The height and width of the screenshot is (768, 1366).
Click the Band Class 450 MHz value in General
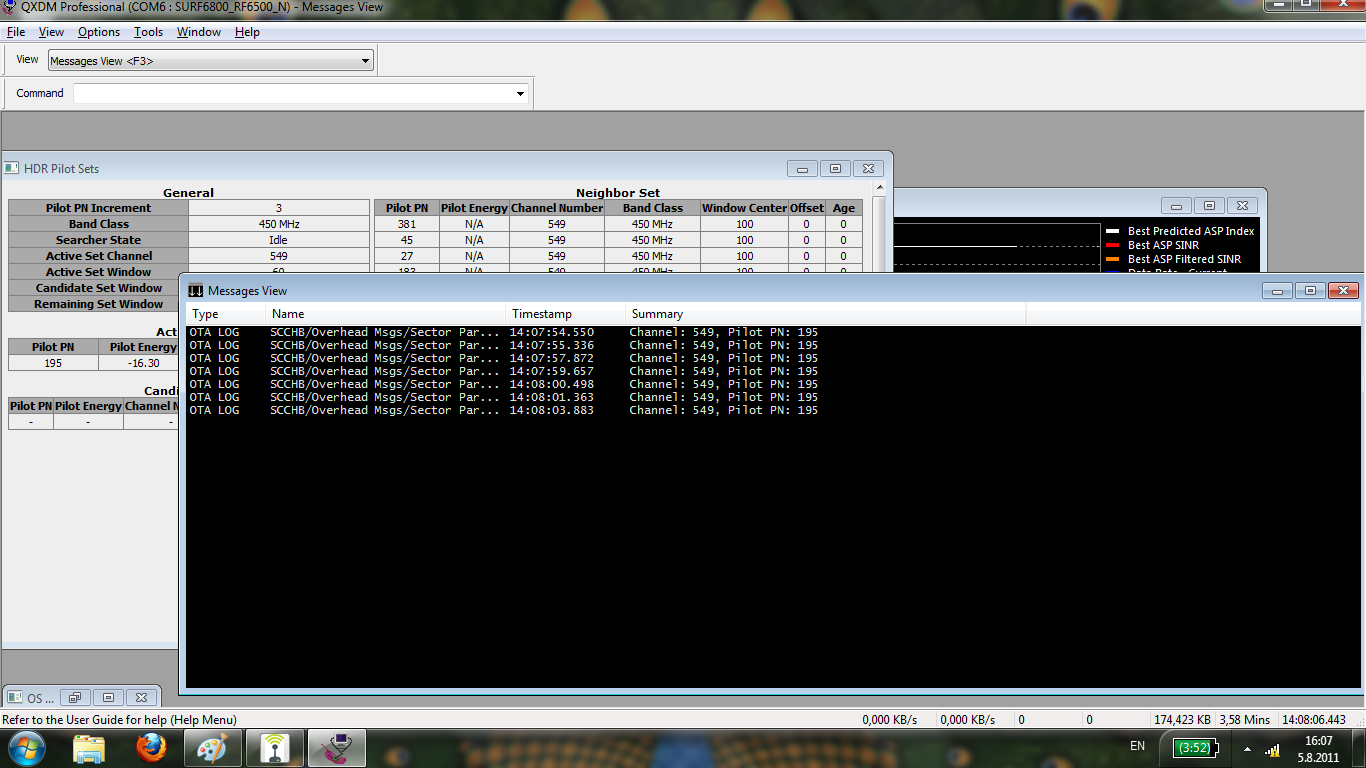[x=279, y=224]
